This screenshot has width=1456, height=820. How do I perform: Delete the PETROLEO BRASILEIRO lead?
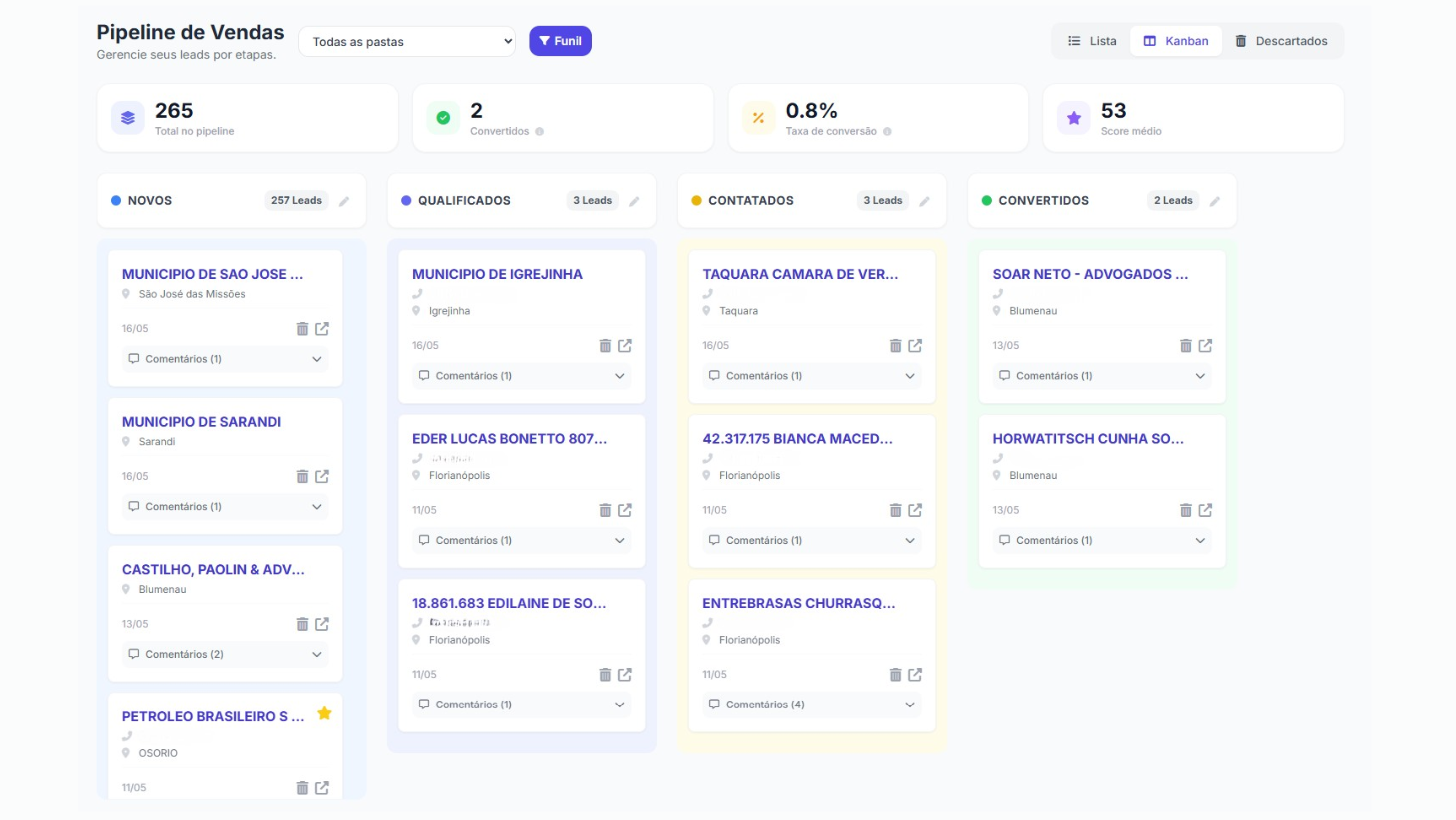[x=302, y=788]
